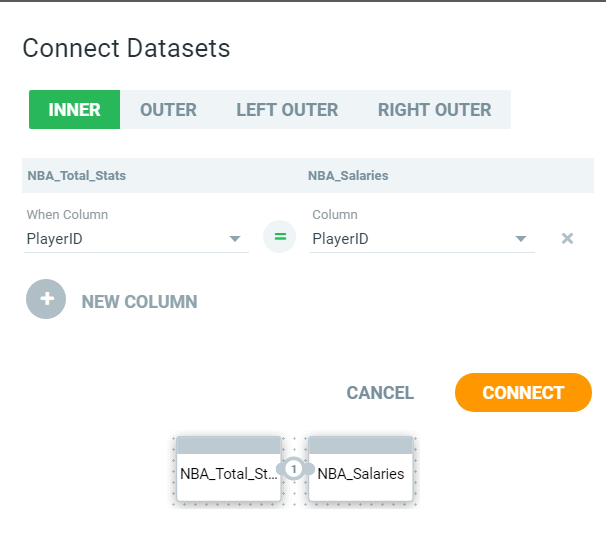Screen dimensions: 606x553
Task: Cancel the Connect Datasets dialog
Action: coord(380,393)
